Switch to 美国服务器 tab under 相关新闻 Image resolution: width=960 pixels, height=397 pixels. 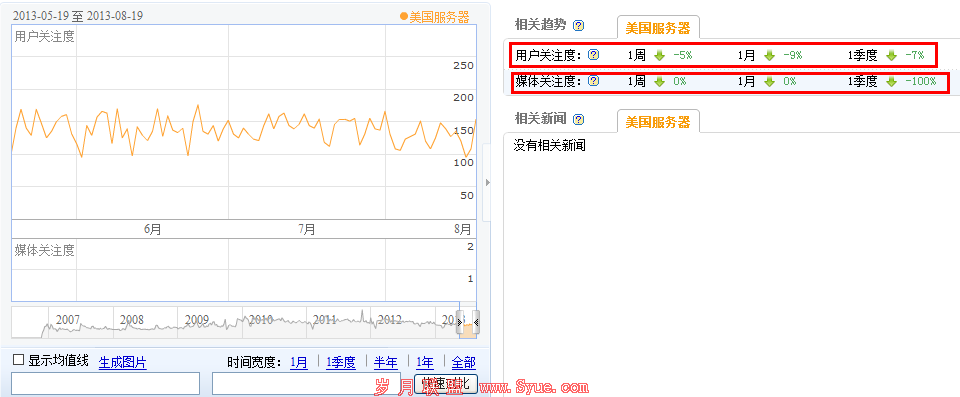coord(658,121)
